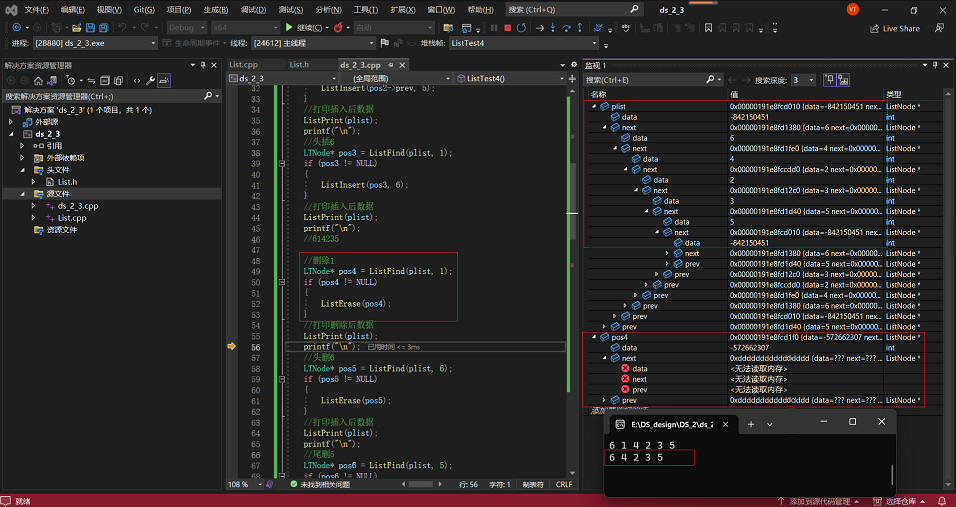Screen dimensions: 956x507
Task: Click the bookmark icon in the toolbar
Action: pos(708,28)
